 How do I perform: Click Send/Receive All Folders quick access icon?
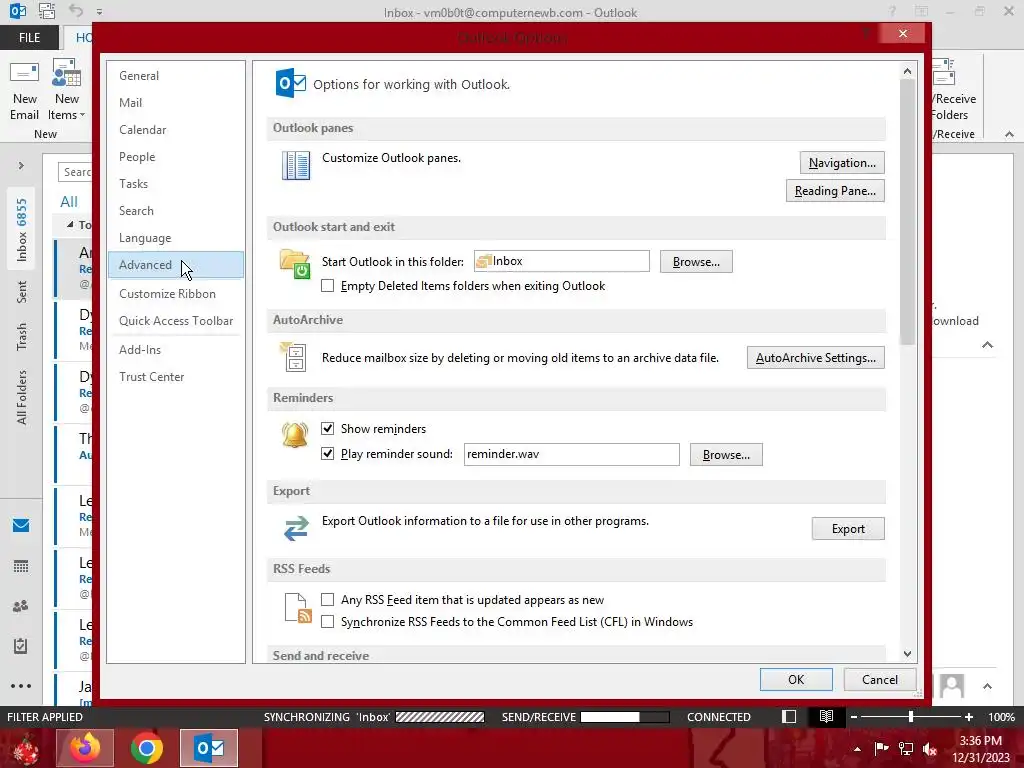(46, 11)
